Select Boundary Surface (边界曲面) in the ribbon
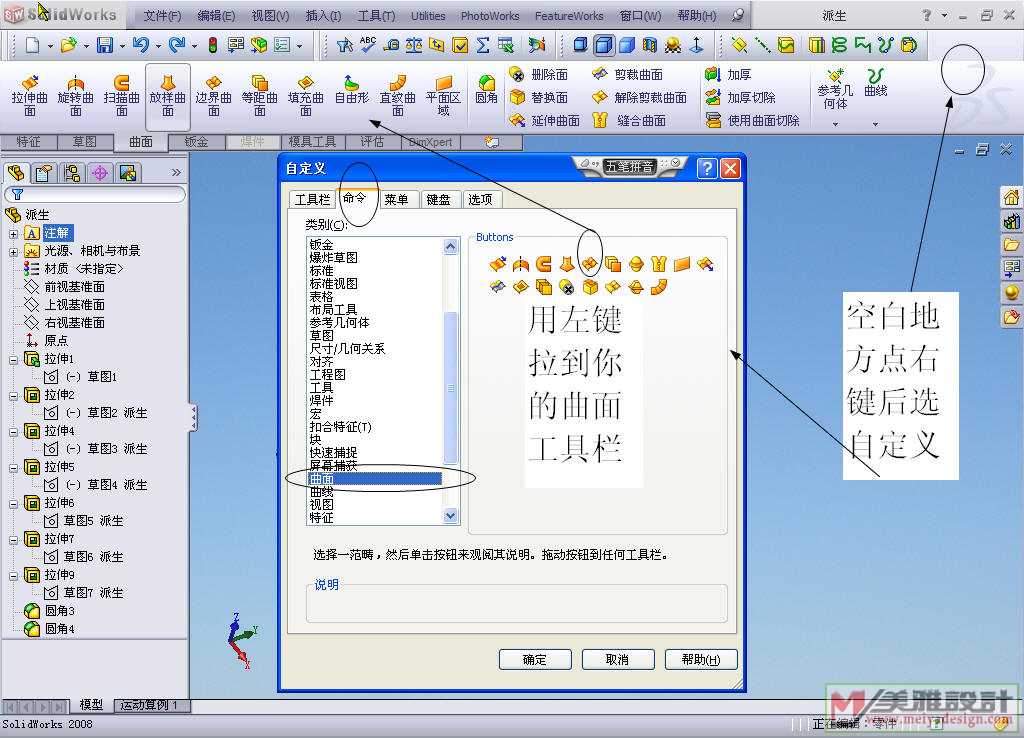Screen dimensions: 1024x738 pos(214,95)
